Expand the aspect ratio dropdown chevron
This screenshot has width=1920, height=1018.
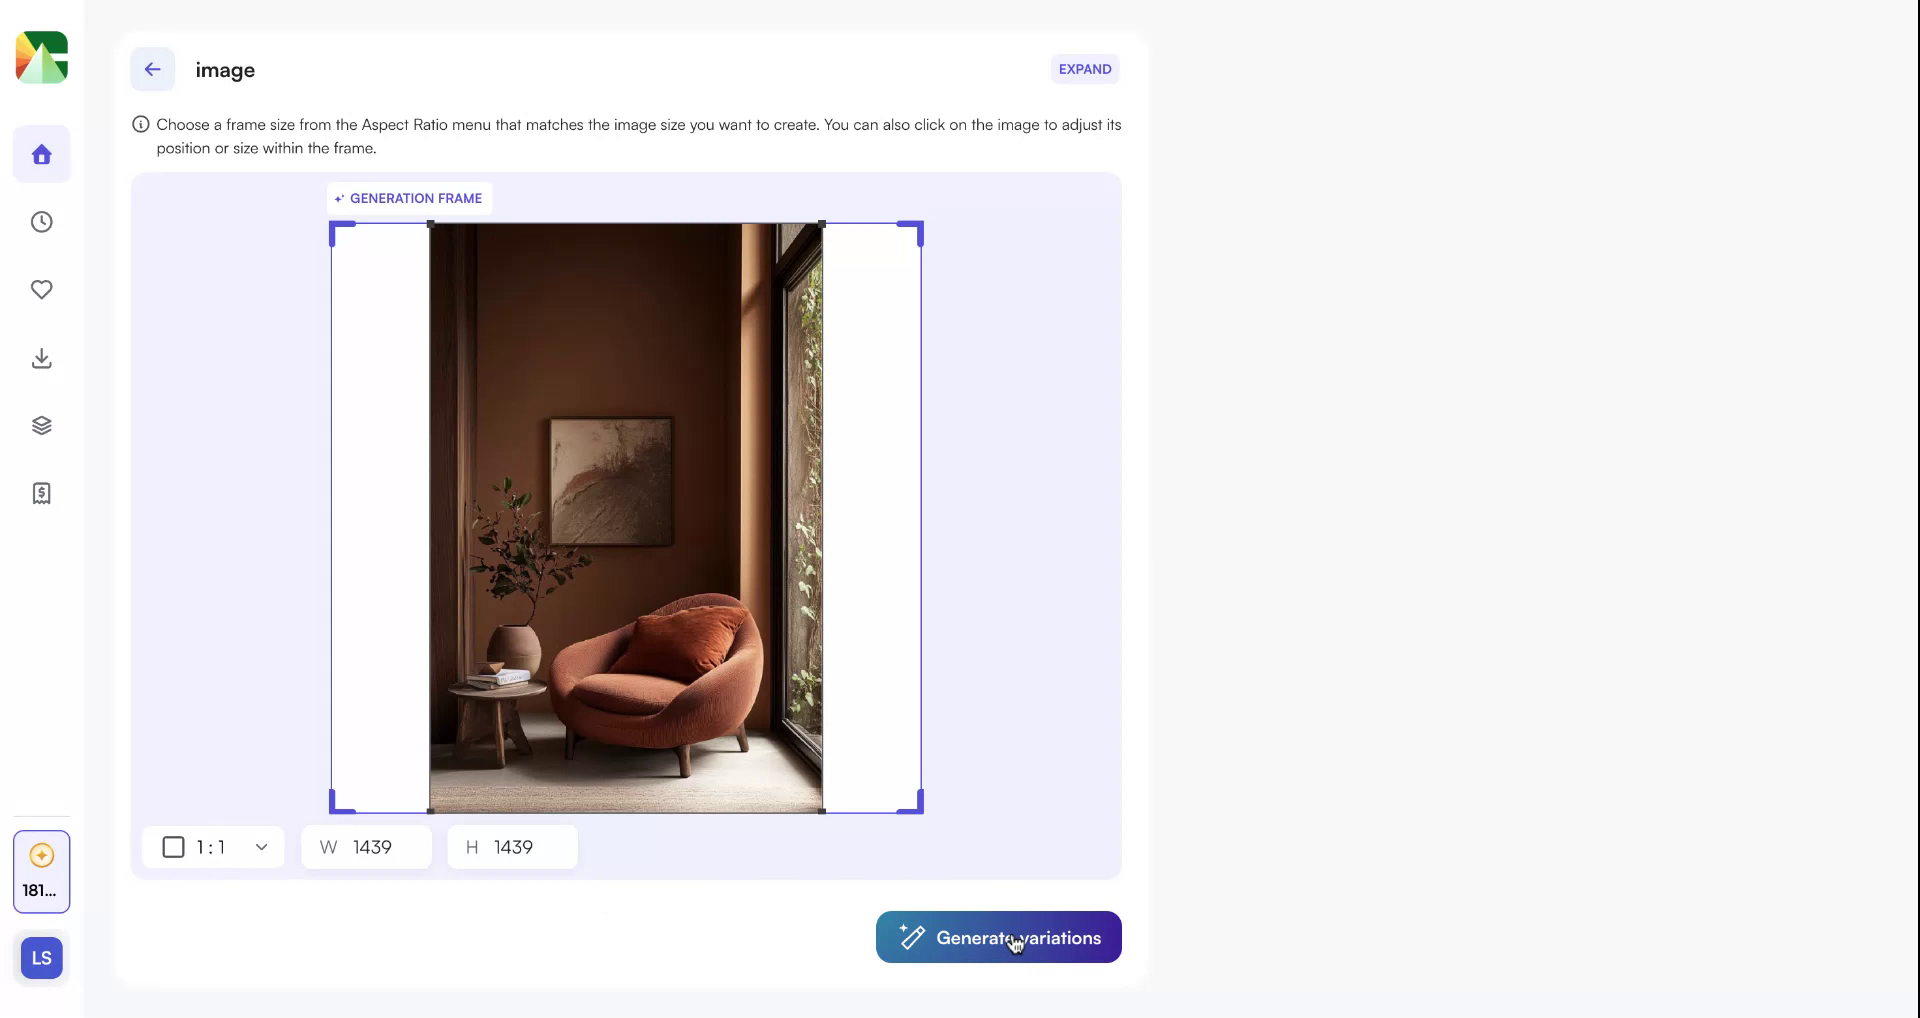coord(261,847)
